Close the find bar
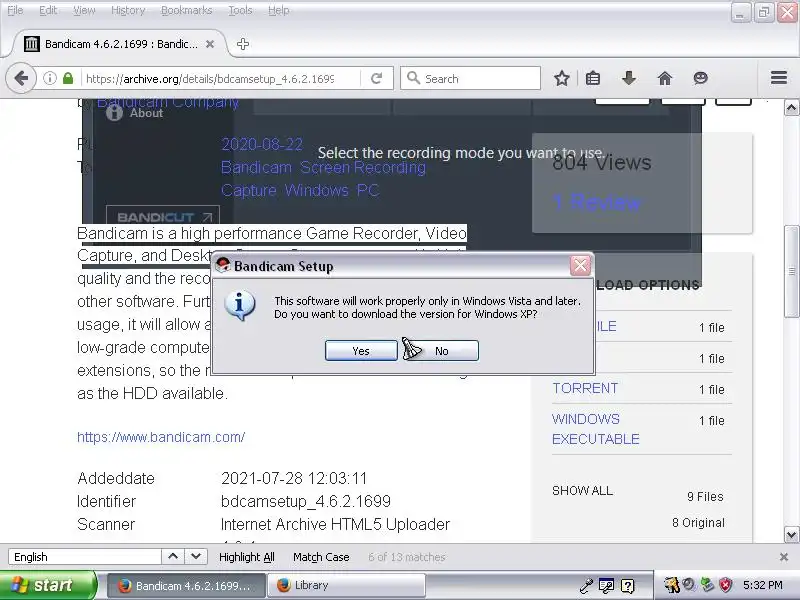The width and height of the screenshot is (800, 600). (784, 557)
